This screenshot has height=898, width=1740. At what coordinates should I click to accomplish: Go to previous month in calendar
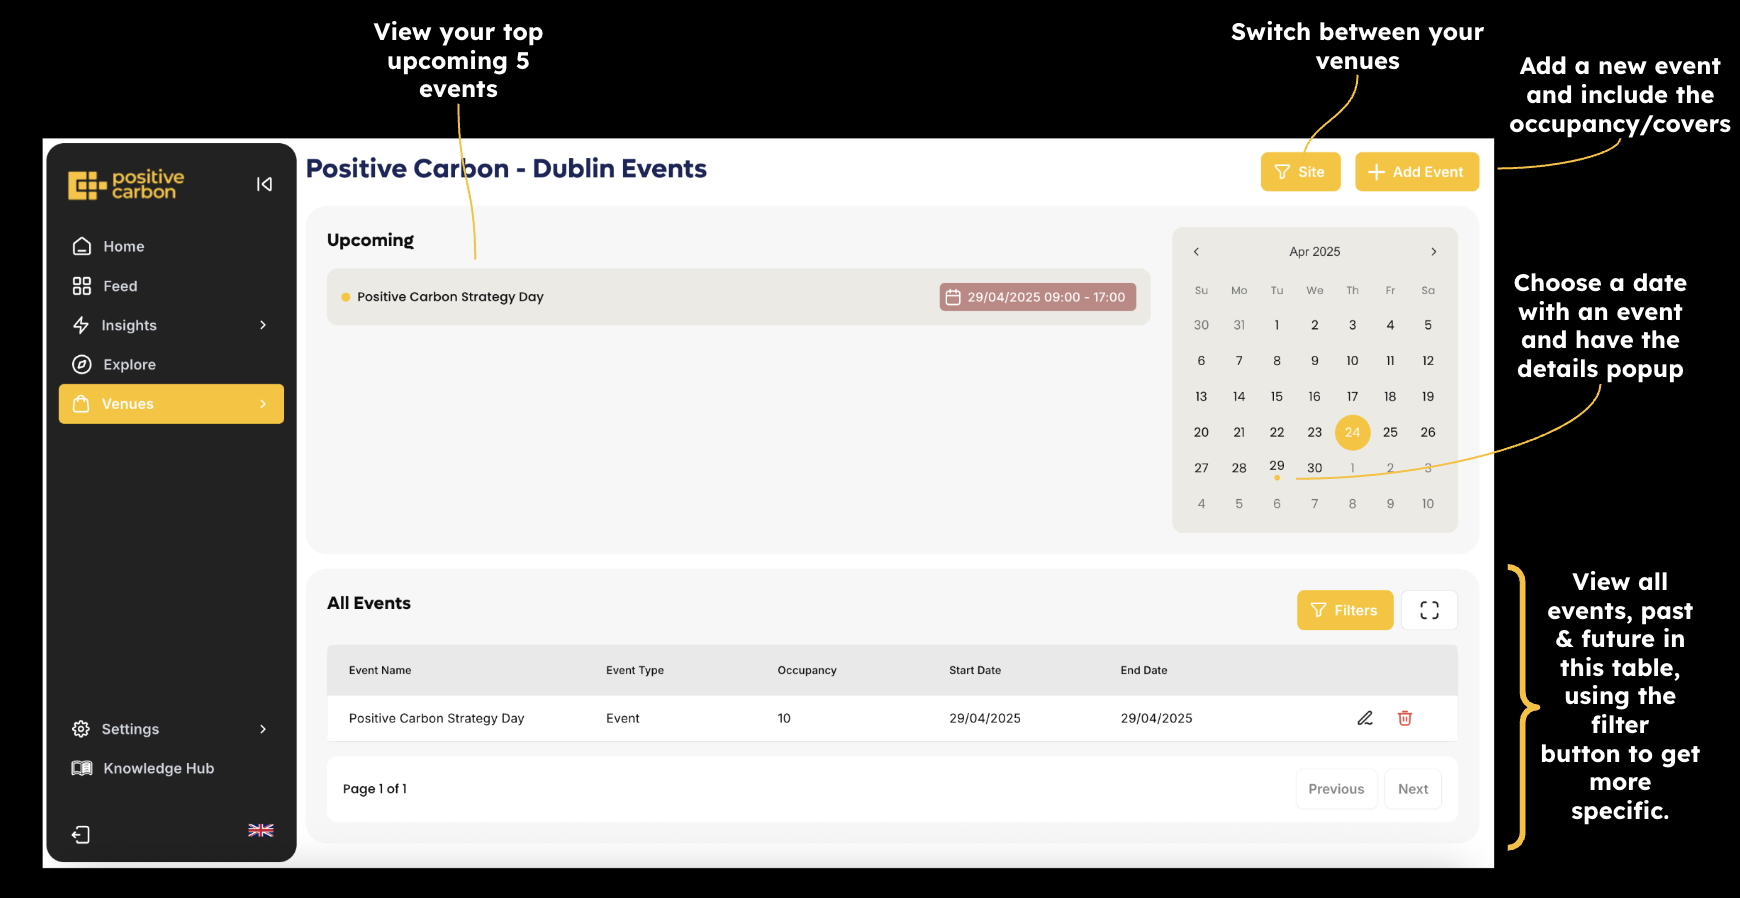1196,252
